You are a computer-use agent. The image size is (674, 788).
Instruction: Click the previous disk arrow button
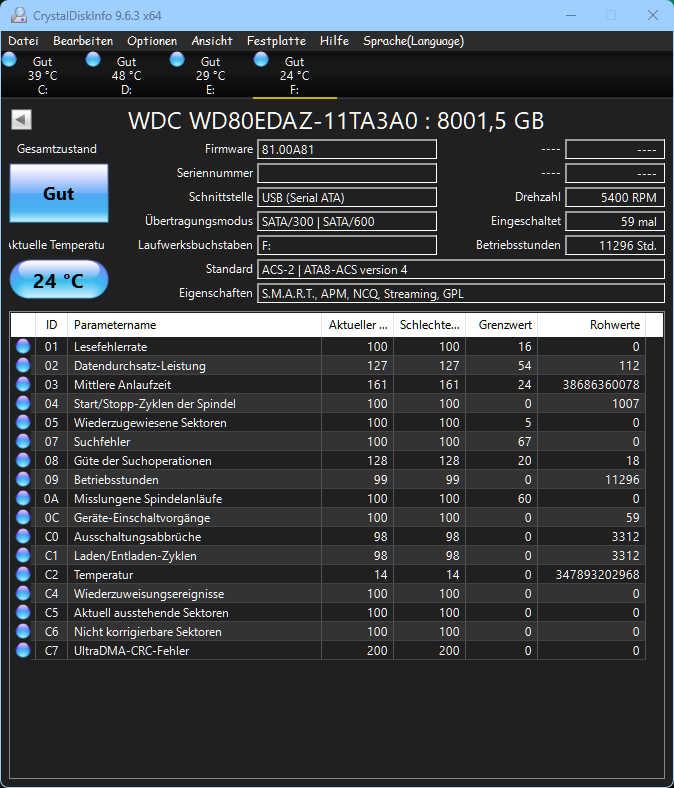pos(21,120)
